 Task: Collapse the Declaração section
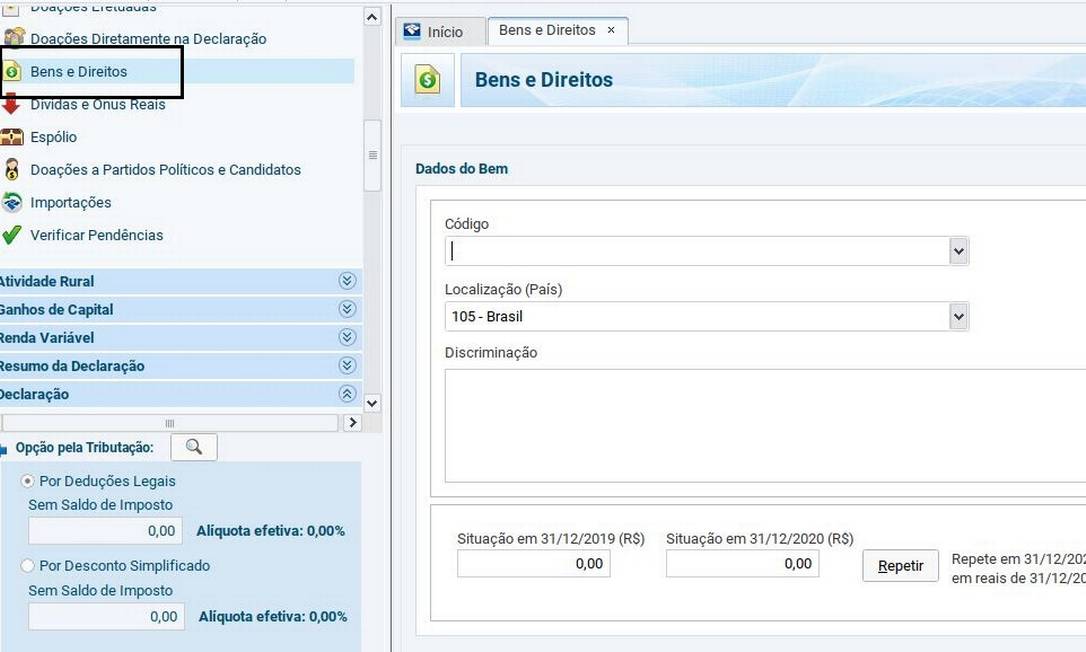pos(347,394)
